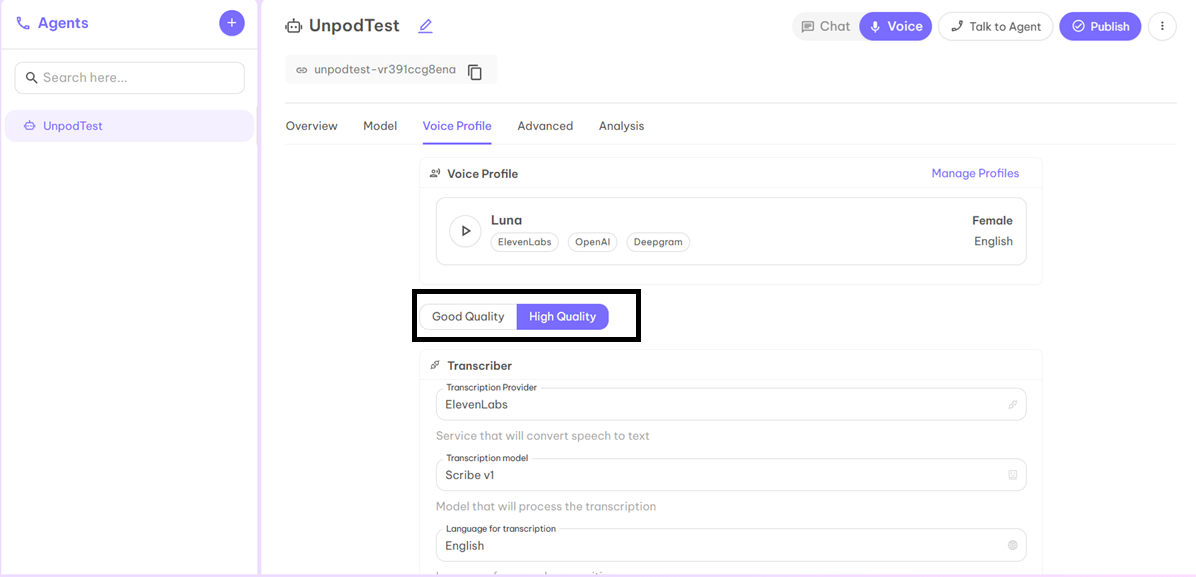Click the phone icon beside Agents
Viewport: 1196px width, 577px height.
coord(23,24)
